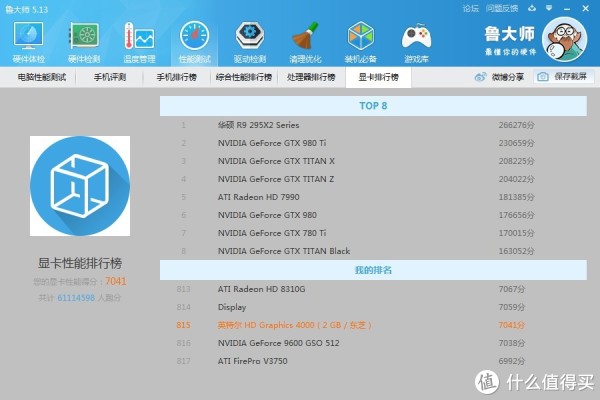Image resolution: width=600 pixels, height=400 pixels.
Task: Click the TOP 8 header bar
Action: [373, 106]
